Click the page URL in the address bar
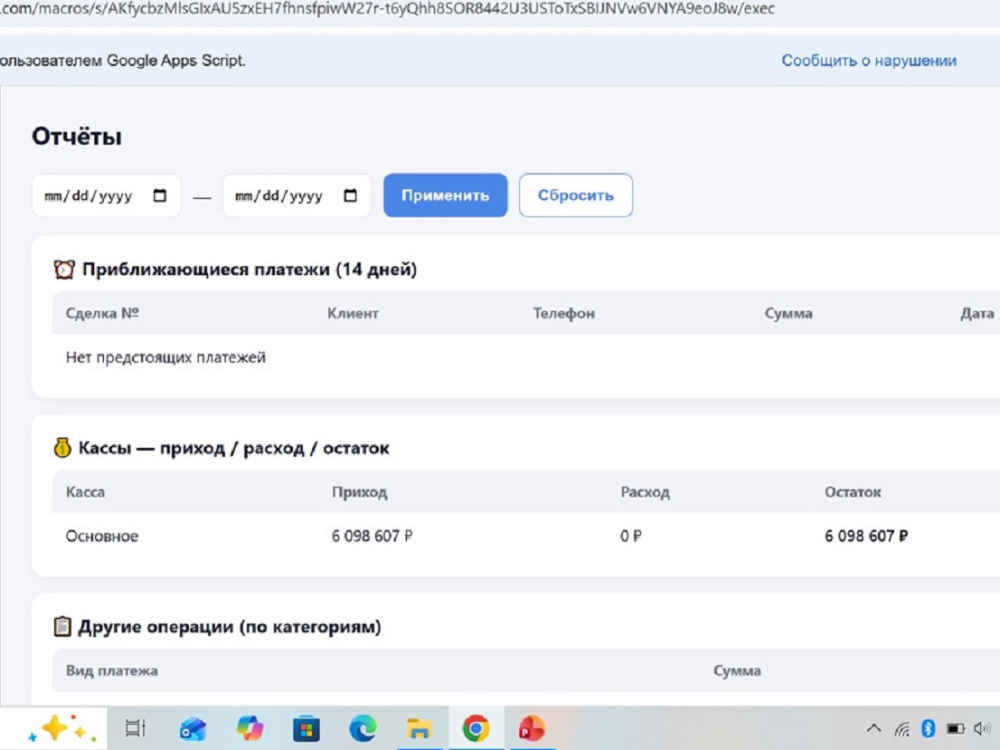The height and width of the screenshot is (750, 1000). [x=387, y=9]
